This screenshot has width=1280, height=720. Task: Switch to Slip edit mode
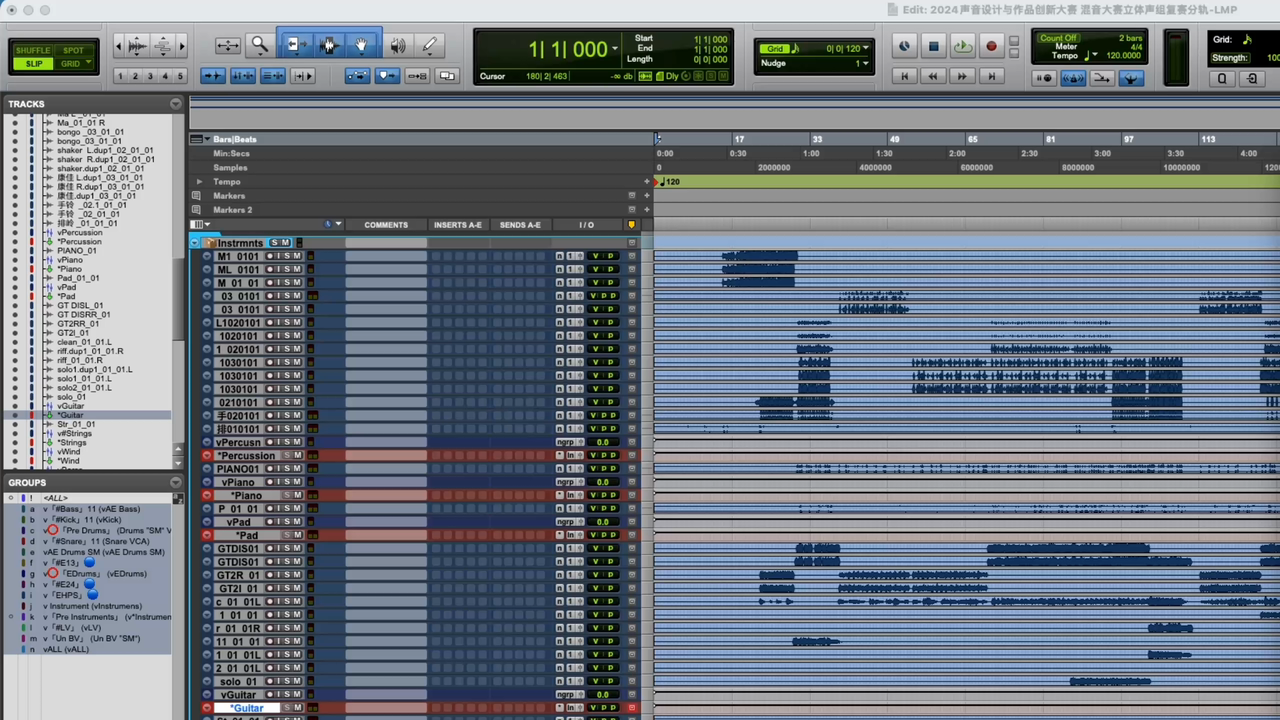pyautogui.click(x=33, y=64)
